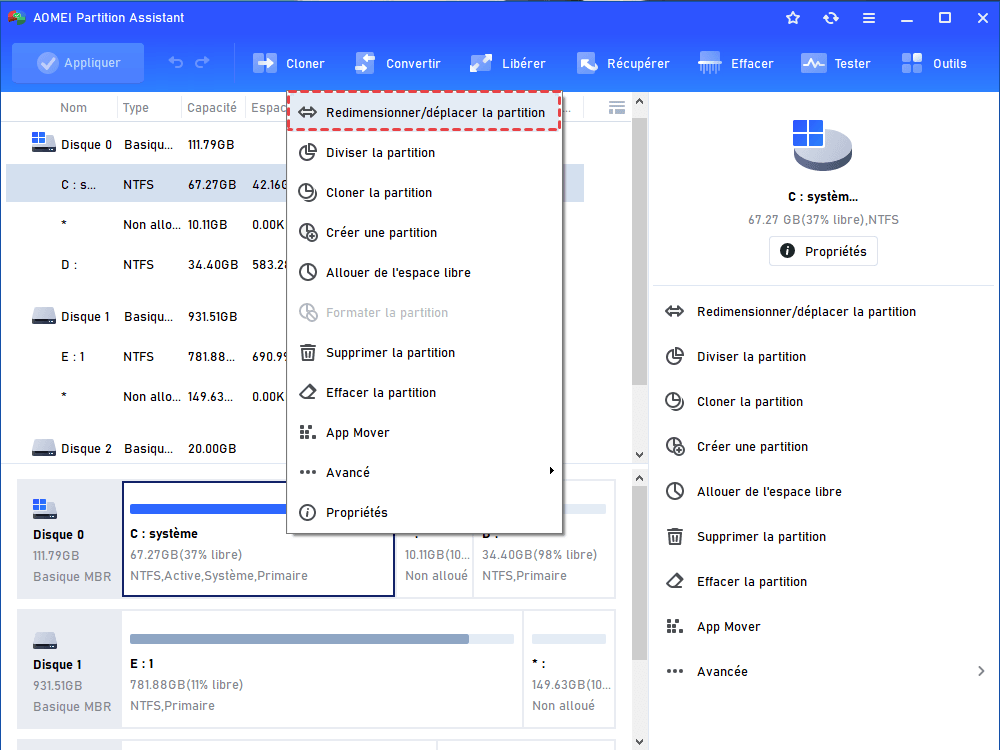
Task: Choose Redimensionner/déplacer la partition in context menu
Action: [424, 112]
